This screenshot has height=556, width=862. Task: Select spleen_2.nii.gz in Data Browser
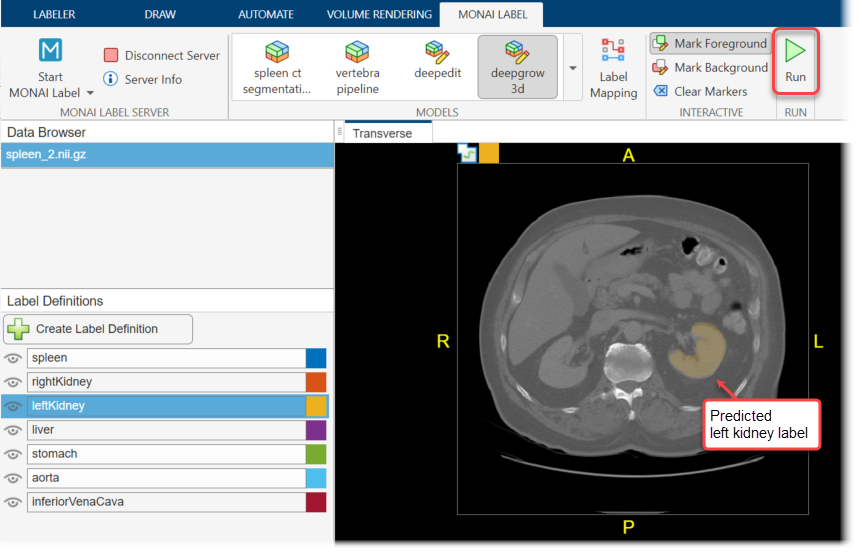click(x=167, y=155)
